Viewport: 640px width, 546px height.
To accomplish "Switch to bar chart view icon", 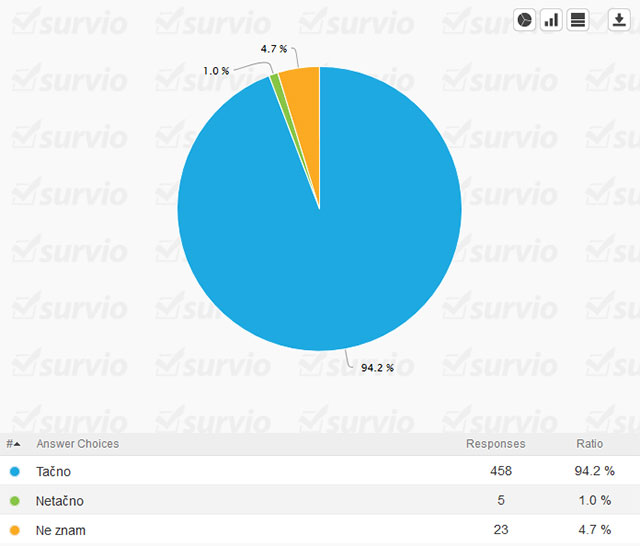I will click(x=551, y=20).
